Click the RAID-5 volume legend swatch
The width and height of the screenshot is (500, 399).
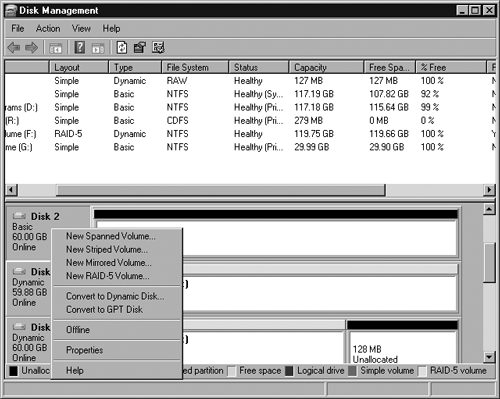point(422,371)
